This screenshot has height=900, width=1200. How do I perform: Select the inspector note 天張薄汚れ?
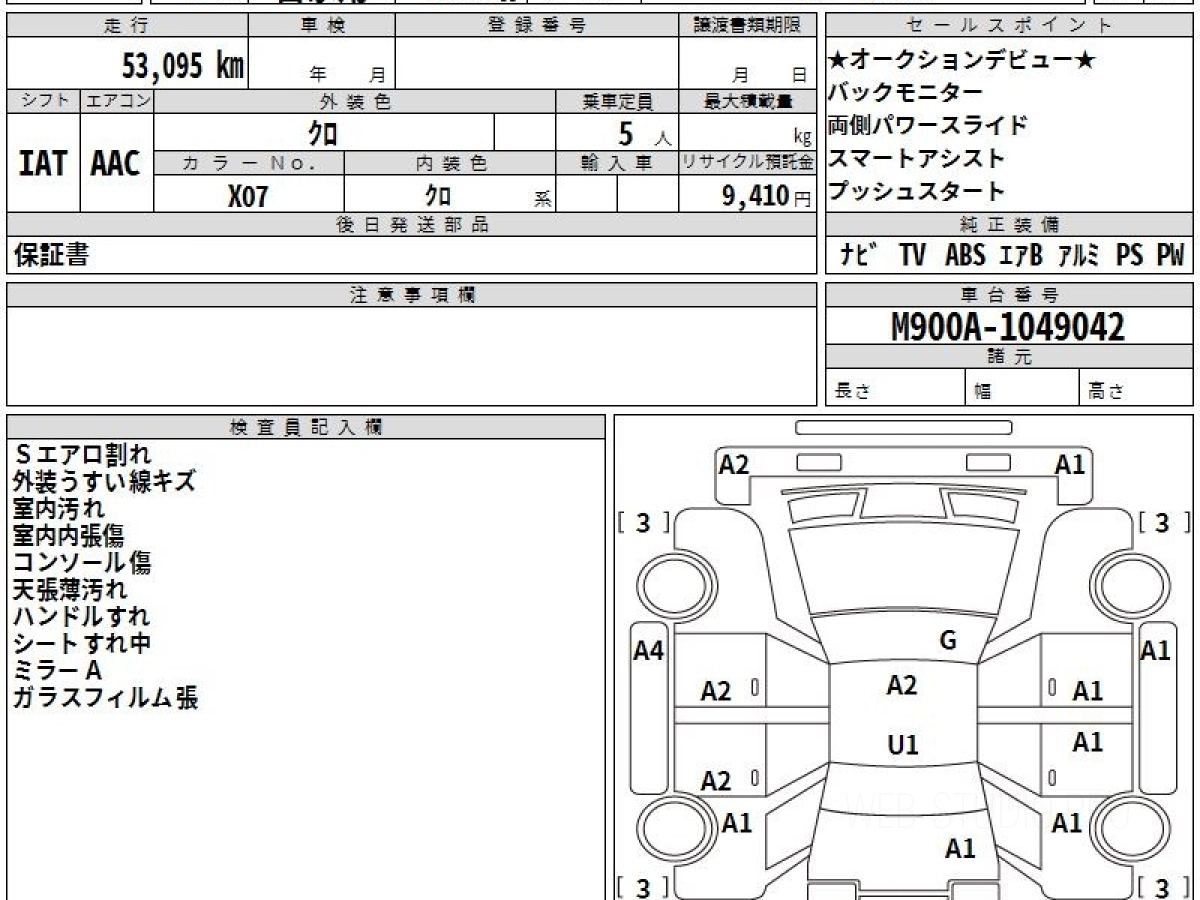click(70, 590)
